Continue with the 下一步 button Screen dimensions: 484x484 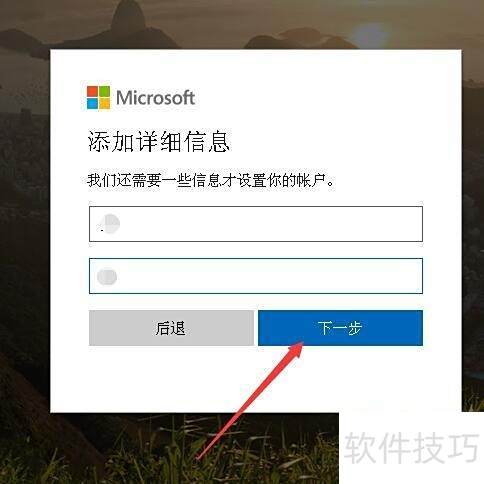[x=340, y=328]
